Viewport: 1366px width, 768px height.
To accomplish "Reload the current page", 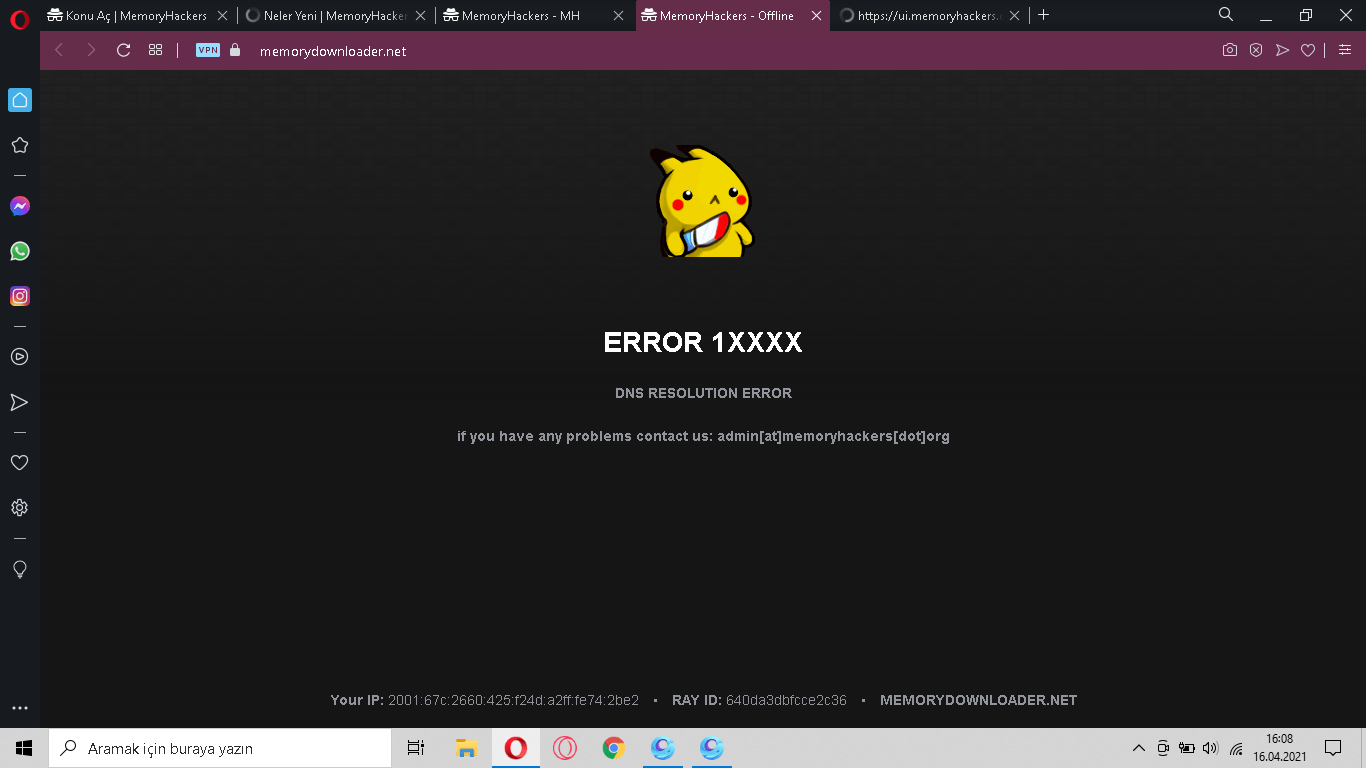I will coord(124,50).
